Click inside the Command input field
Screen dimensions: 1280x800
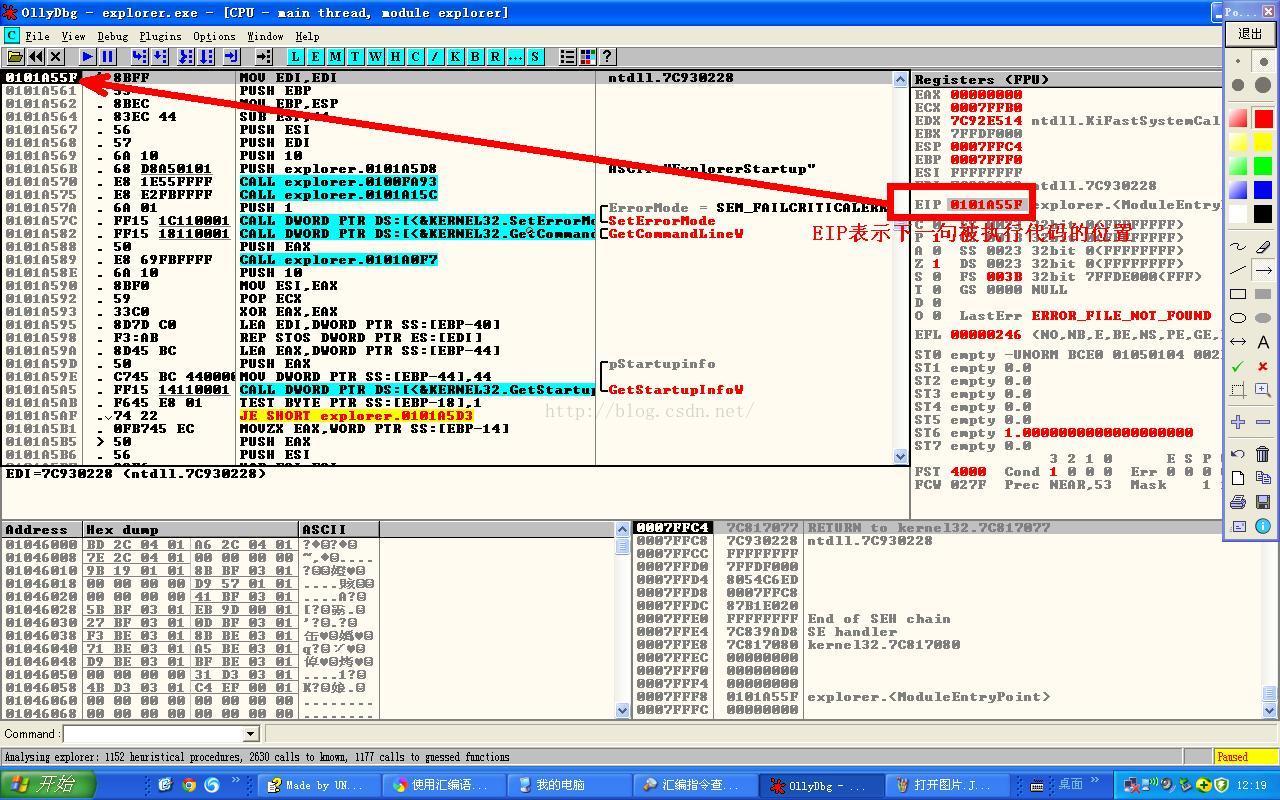pos(152,734)
